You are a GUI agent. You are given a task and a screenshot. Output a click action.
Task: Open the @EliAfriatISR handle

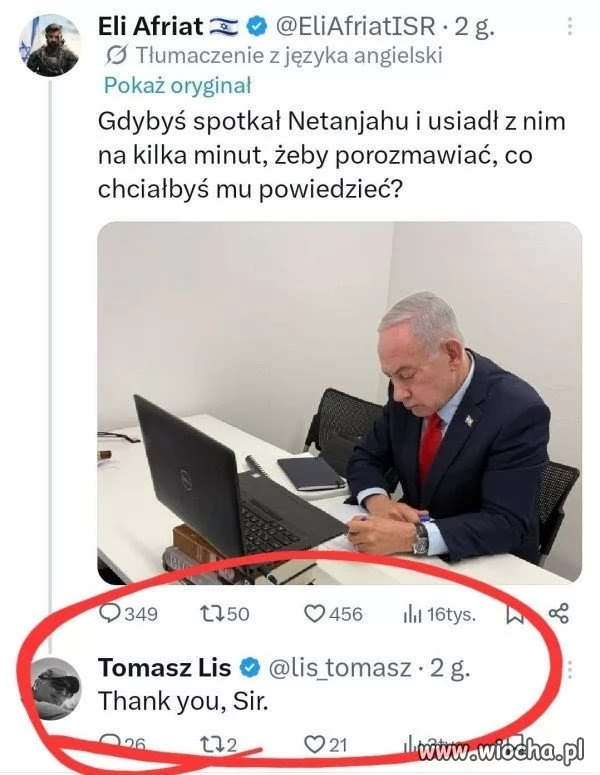[x=355, y=26]
